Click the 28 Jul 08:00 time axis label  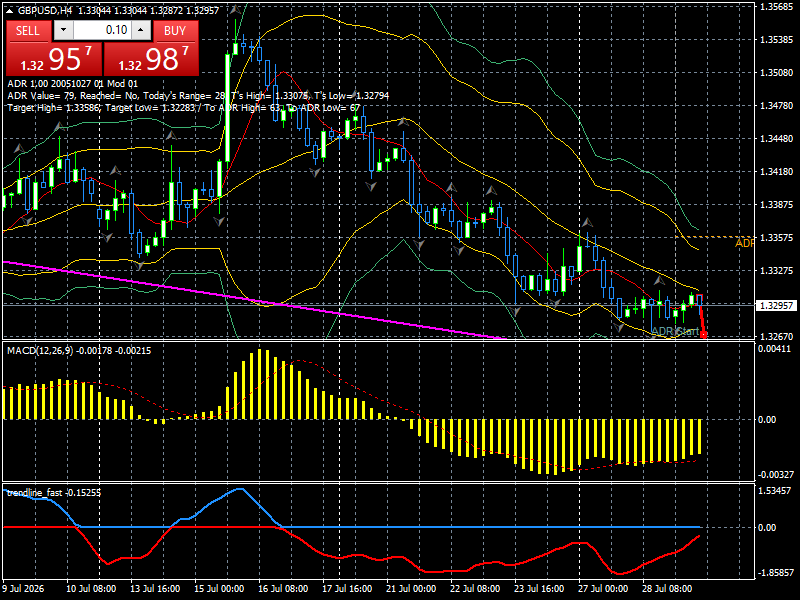pos(667,588)
